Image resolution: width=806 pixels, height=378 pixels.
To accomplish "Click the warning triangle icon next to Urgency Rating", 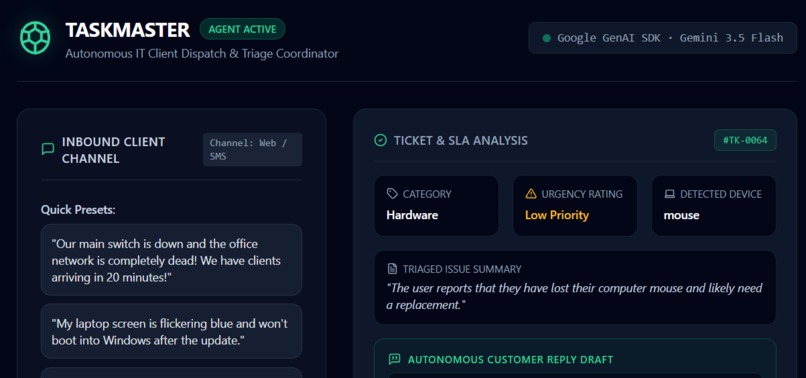I will coord(531,194).
